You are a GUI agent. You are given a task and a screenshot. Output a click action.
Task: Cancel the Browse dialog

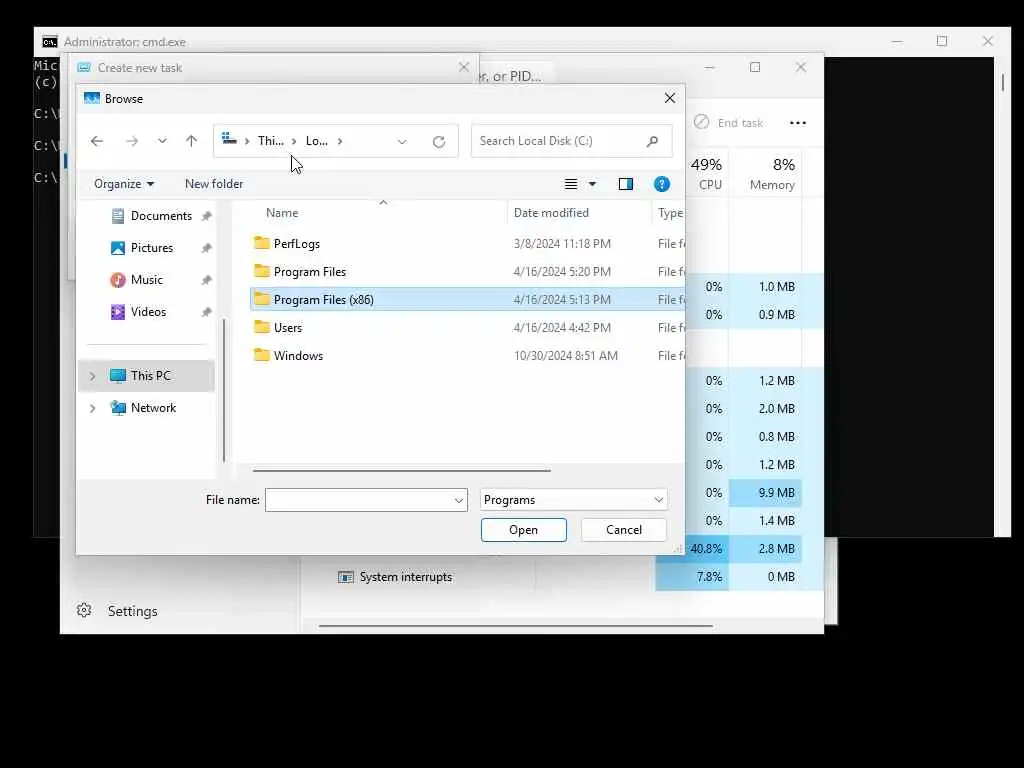[x=624, y=530]
